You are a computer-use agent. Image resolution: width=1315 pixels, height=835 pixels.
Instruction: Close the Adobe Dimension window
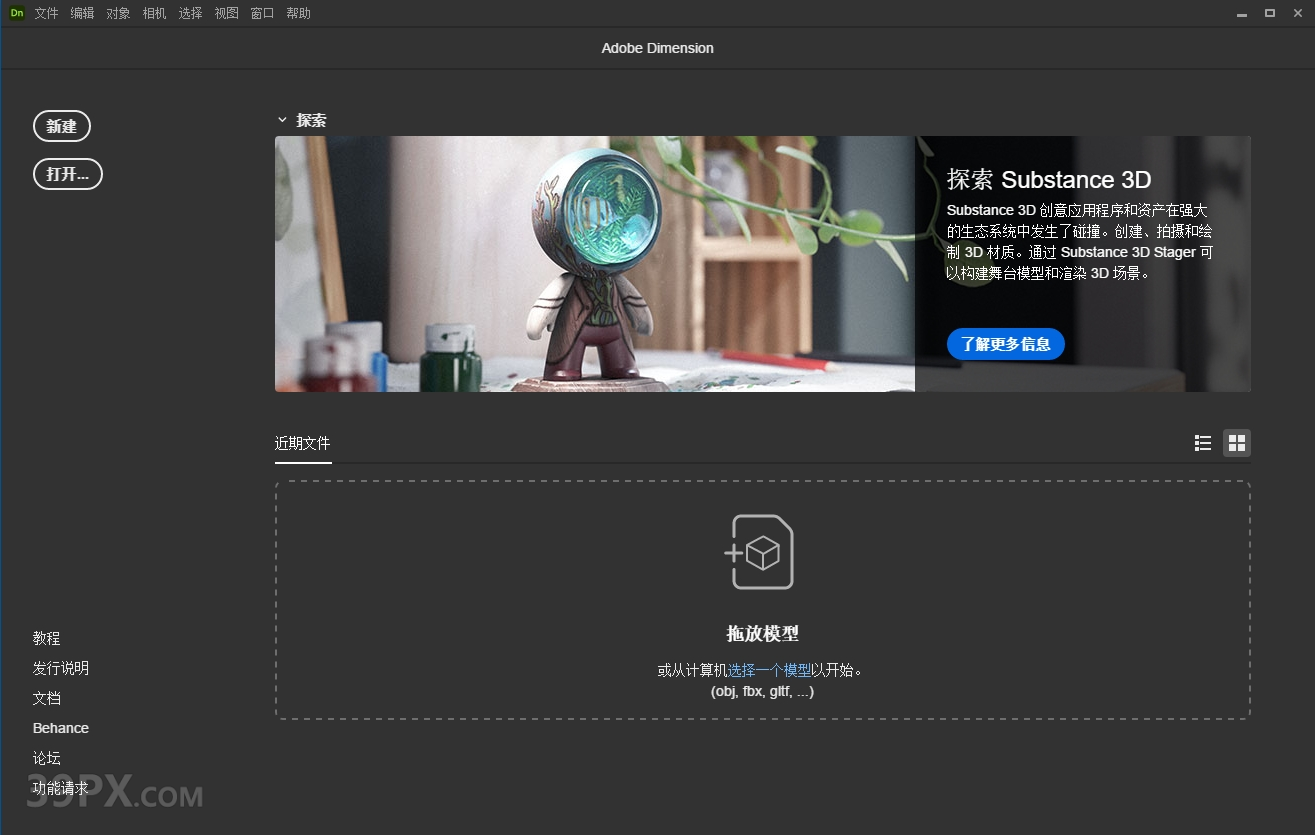point(1298,13)
